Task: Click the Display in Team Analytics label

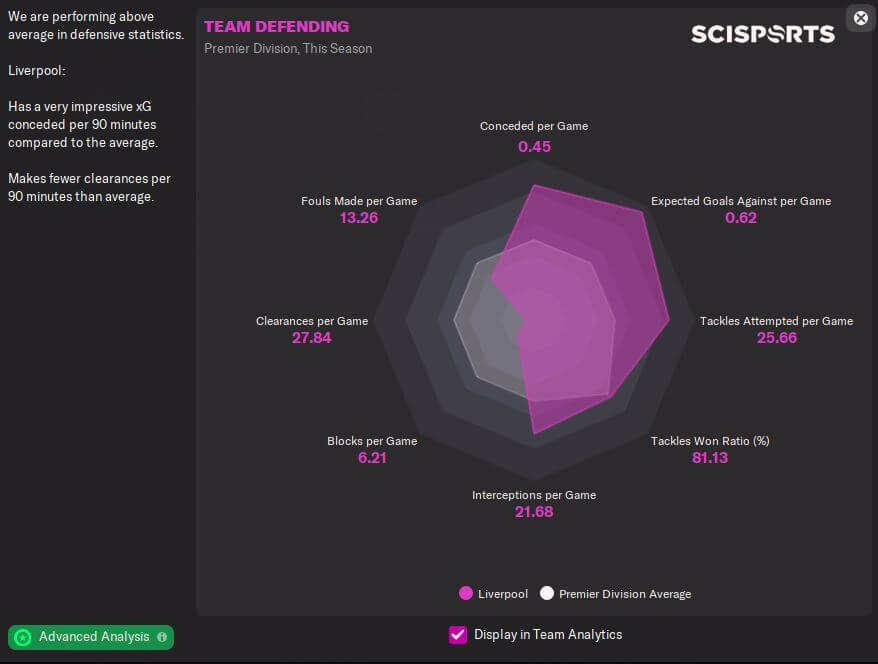Action: coord(548,634)
